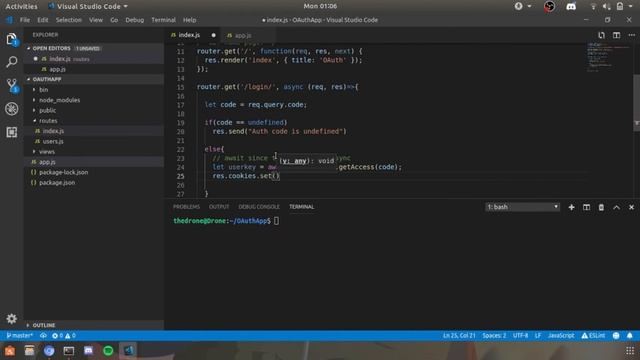Open the clock and calendar menu

tap(320, 6)
